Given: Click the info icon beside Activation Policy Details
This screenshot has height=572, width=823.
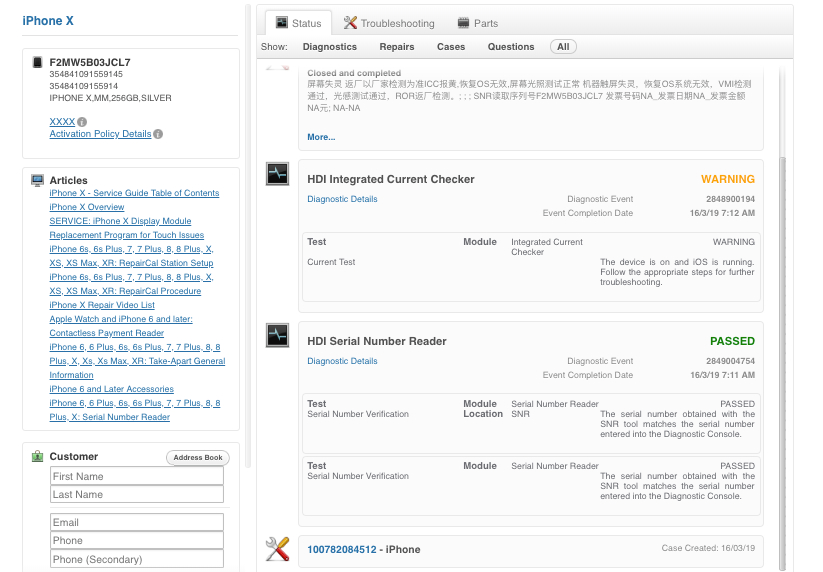Looking at the screenshot, I should (x=158, y=134).
